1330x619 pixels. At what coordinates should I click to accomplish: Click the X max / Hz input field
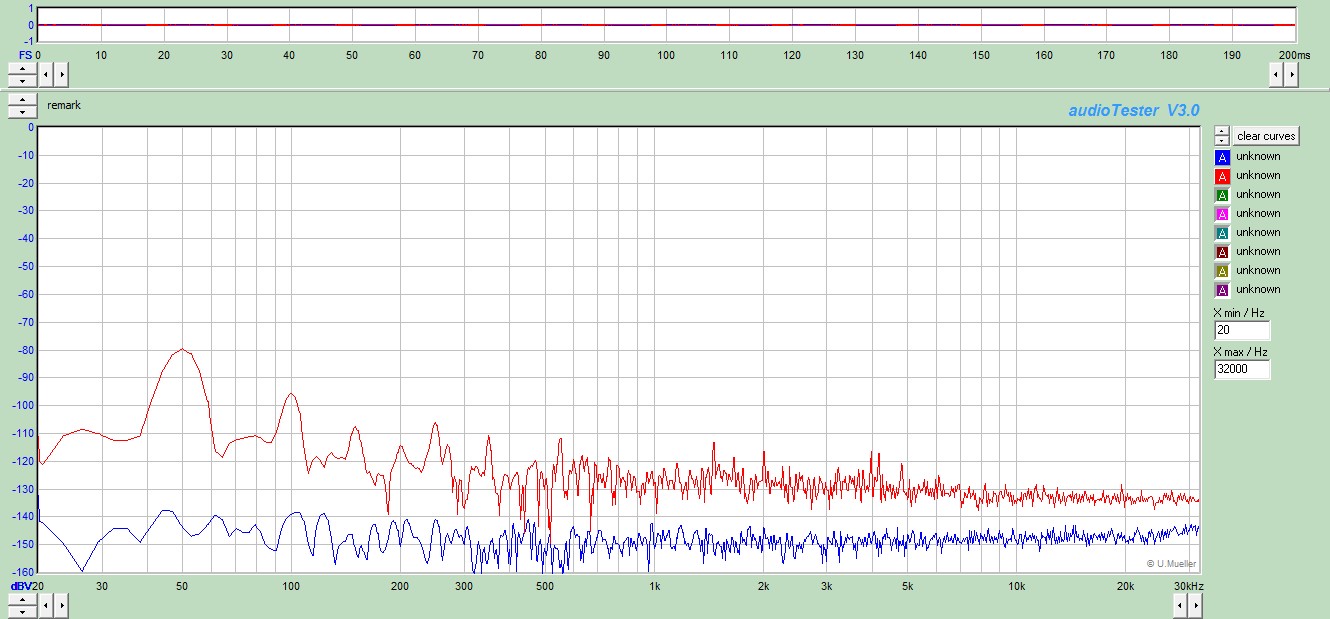(x=1242, y=370)
